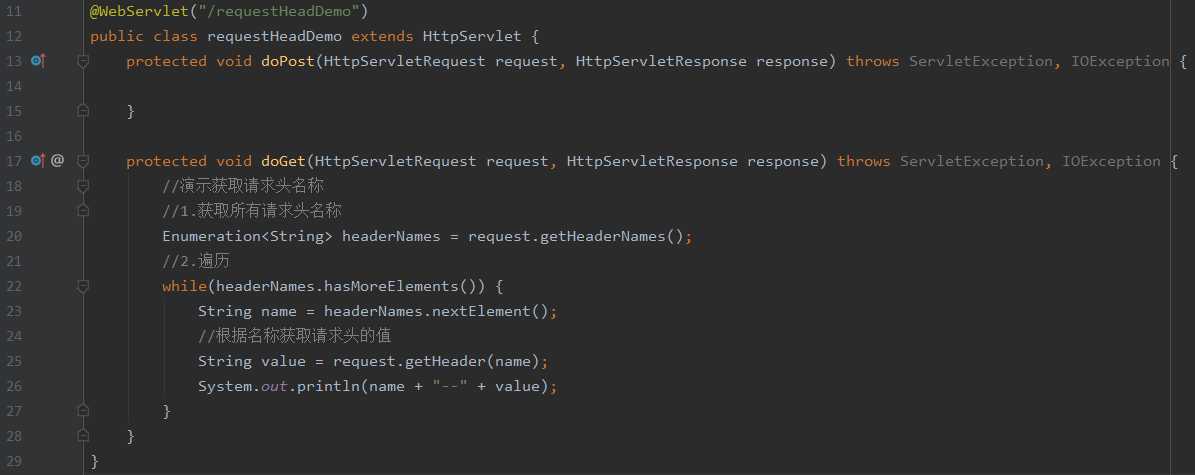This screenshot has width=1195, height=475.
Task: Click the fold end marker on line 28
Action: pos(83,436)
